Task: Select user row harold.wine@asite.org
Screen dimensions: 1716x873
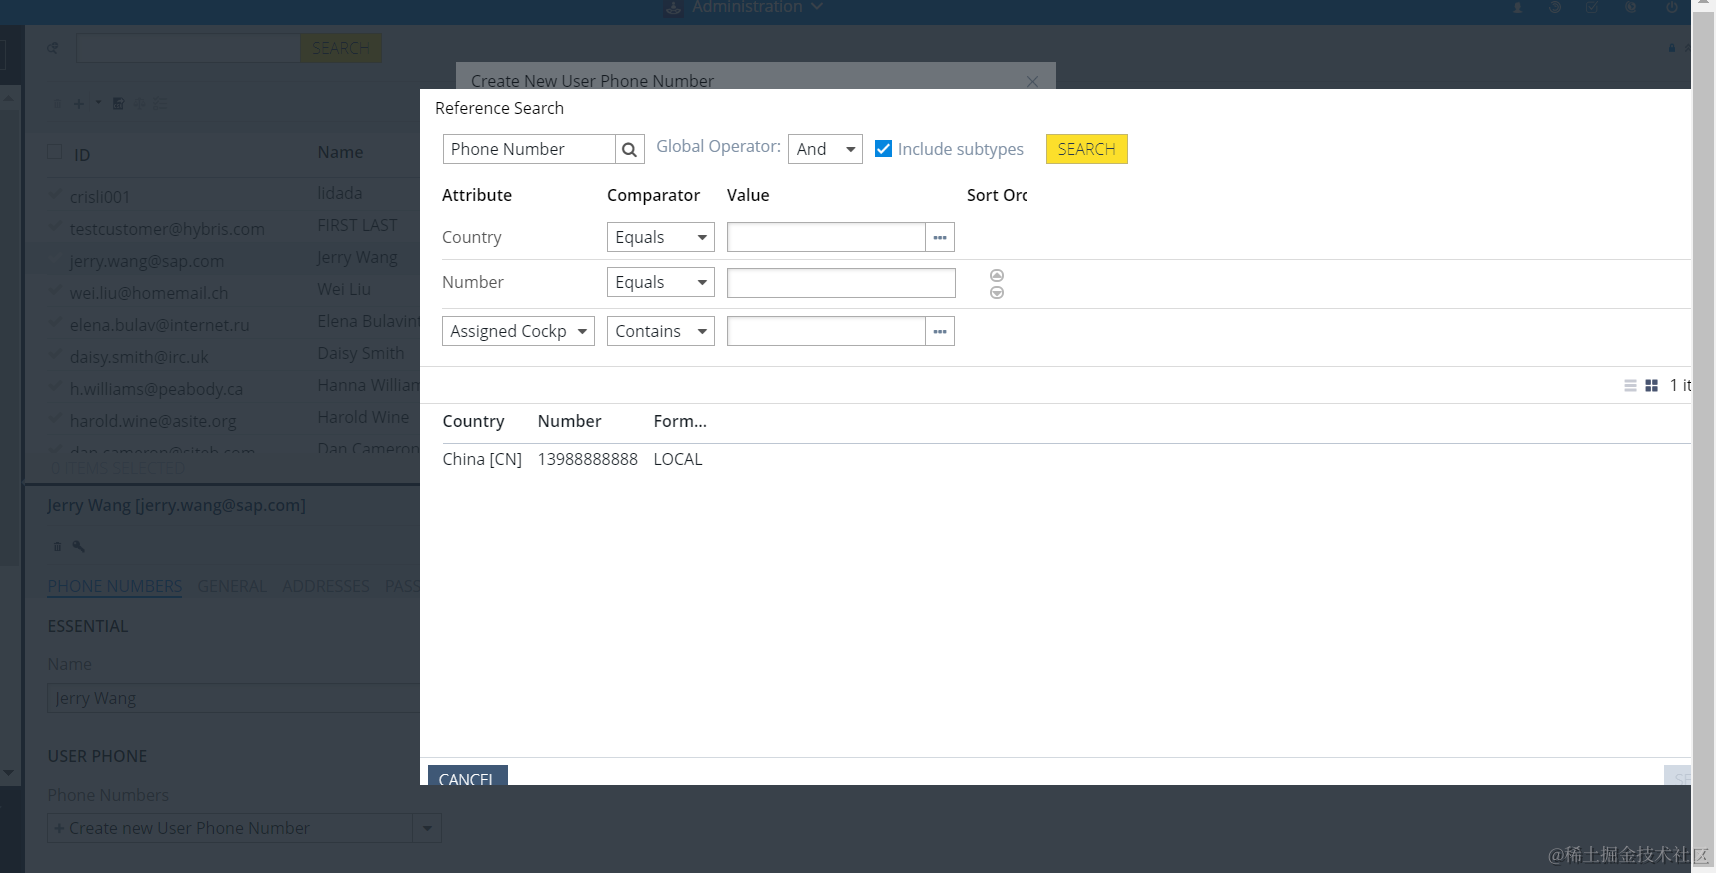Action: 232,420
